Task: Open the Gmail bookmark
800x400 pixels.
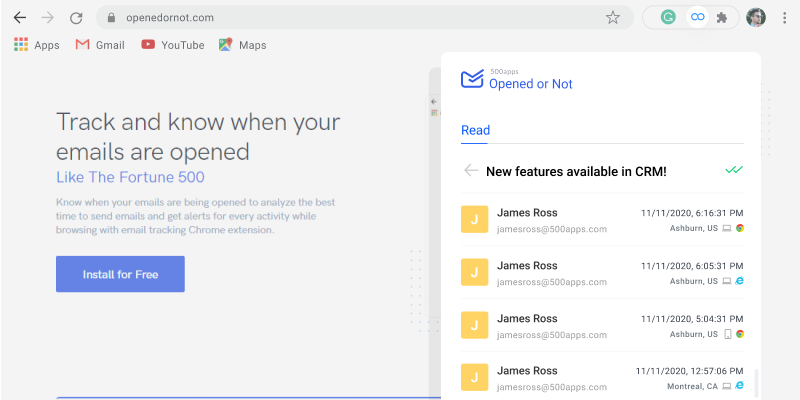Action: tap(100, 45)
